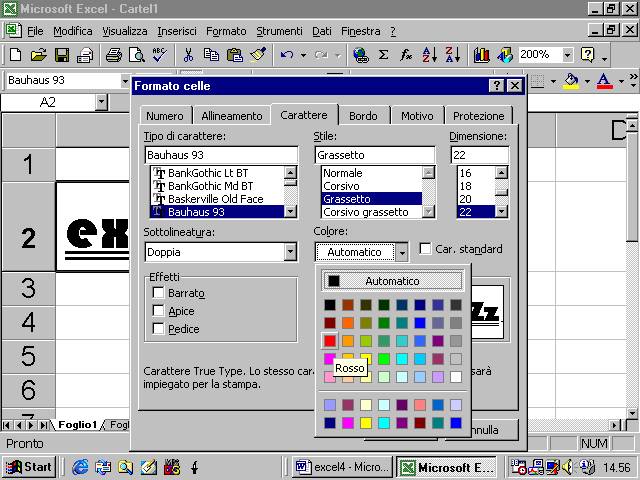Open the toolbar font name dropdown arrow
The width and height of the screenshot is (640, 480).
click(125, 81)
